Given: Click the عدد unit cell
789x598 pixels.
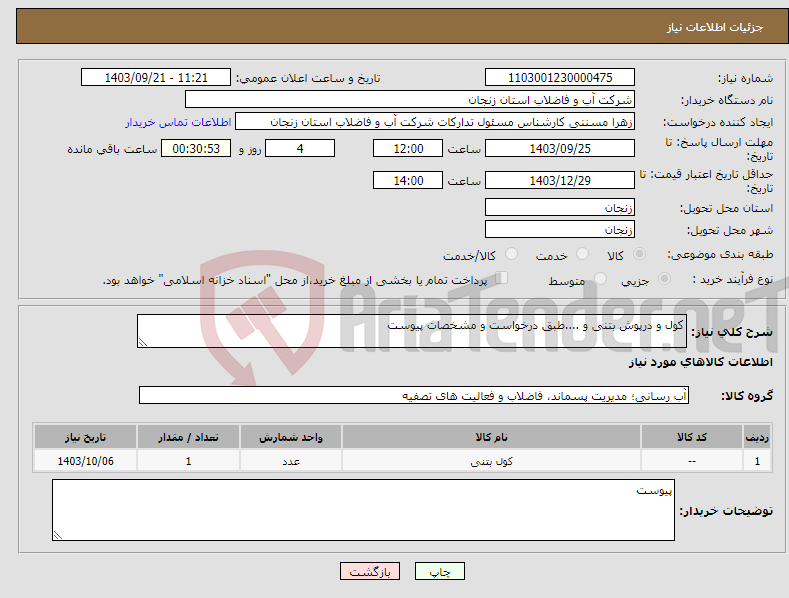Looking at the screenshot, I should tap(291, 461).
